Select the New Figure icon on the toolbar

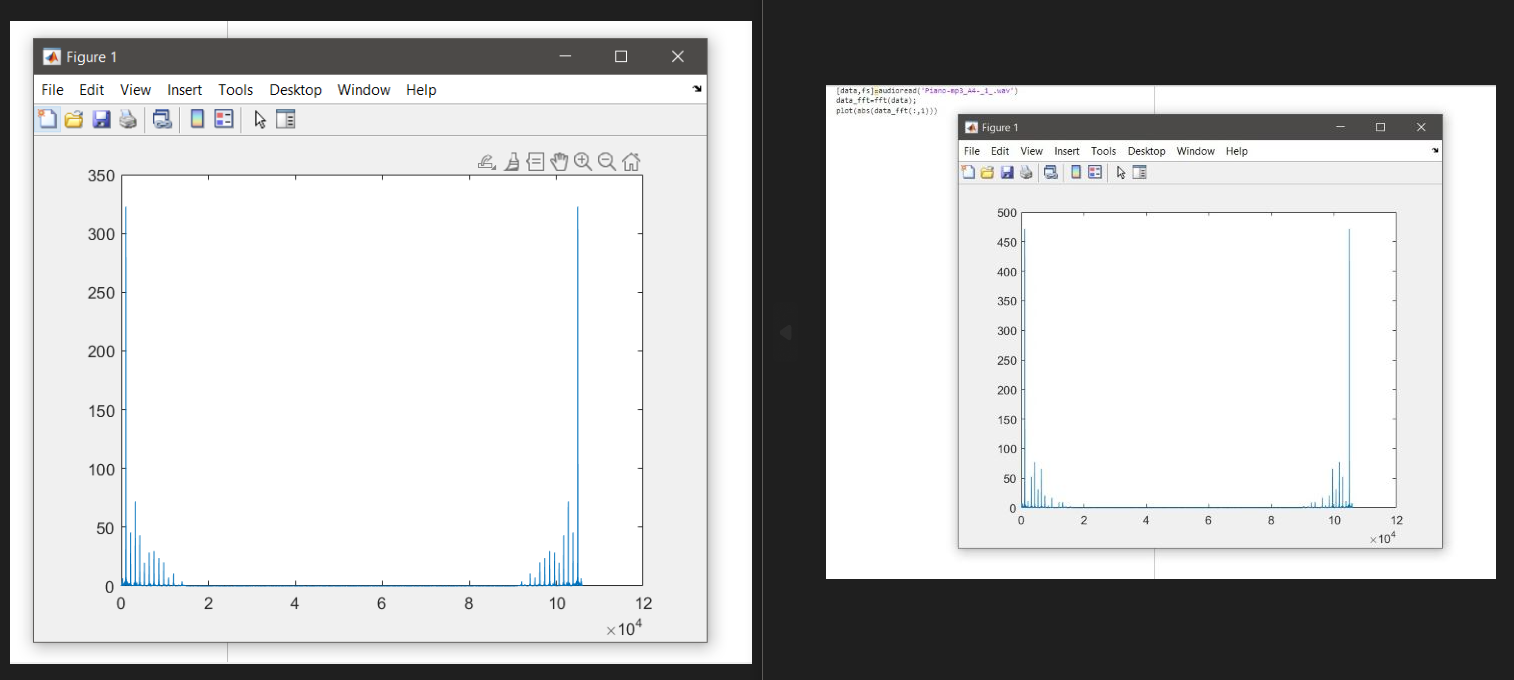[47, 118]
